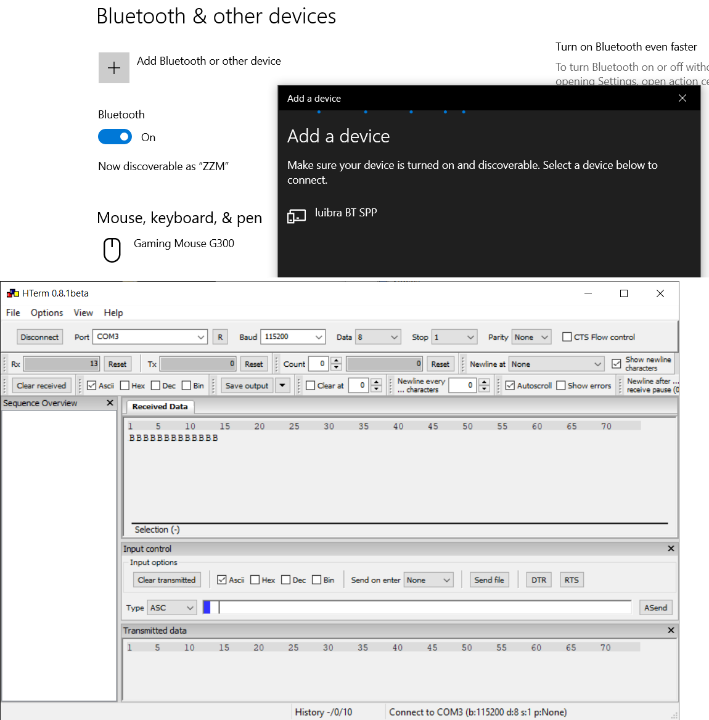Screen dimensions: 709x720
Task: Close the Add a device dialog
Action: [682, 98]
